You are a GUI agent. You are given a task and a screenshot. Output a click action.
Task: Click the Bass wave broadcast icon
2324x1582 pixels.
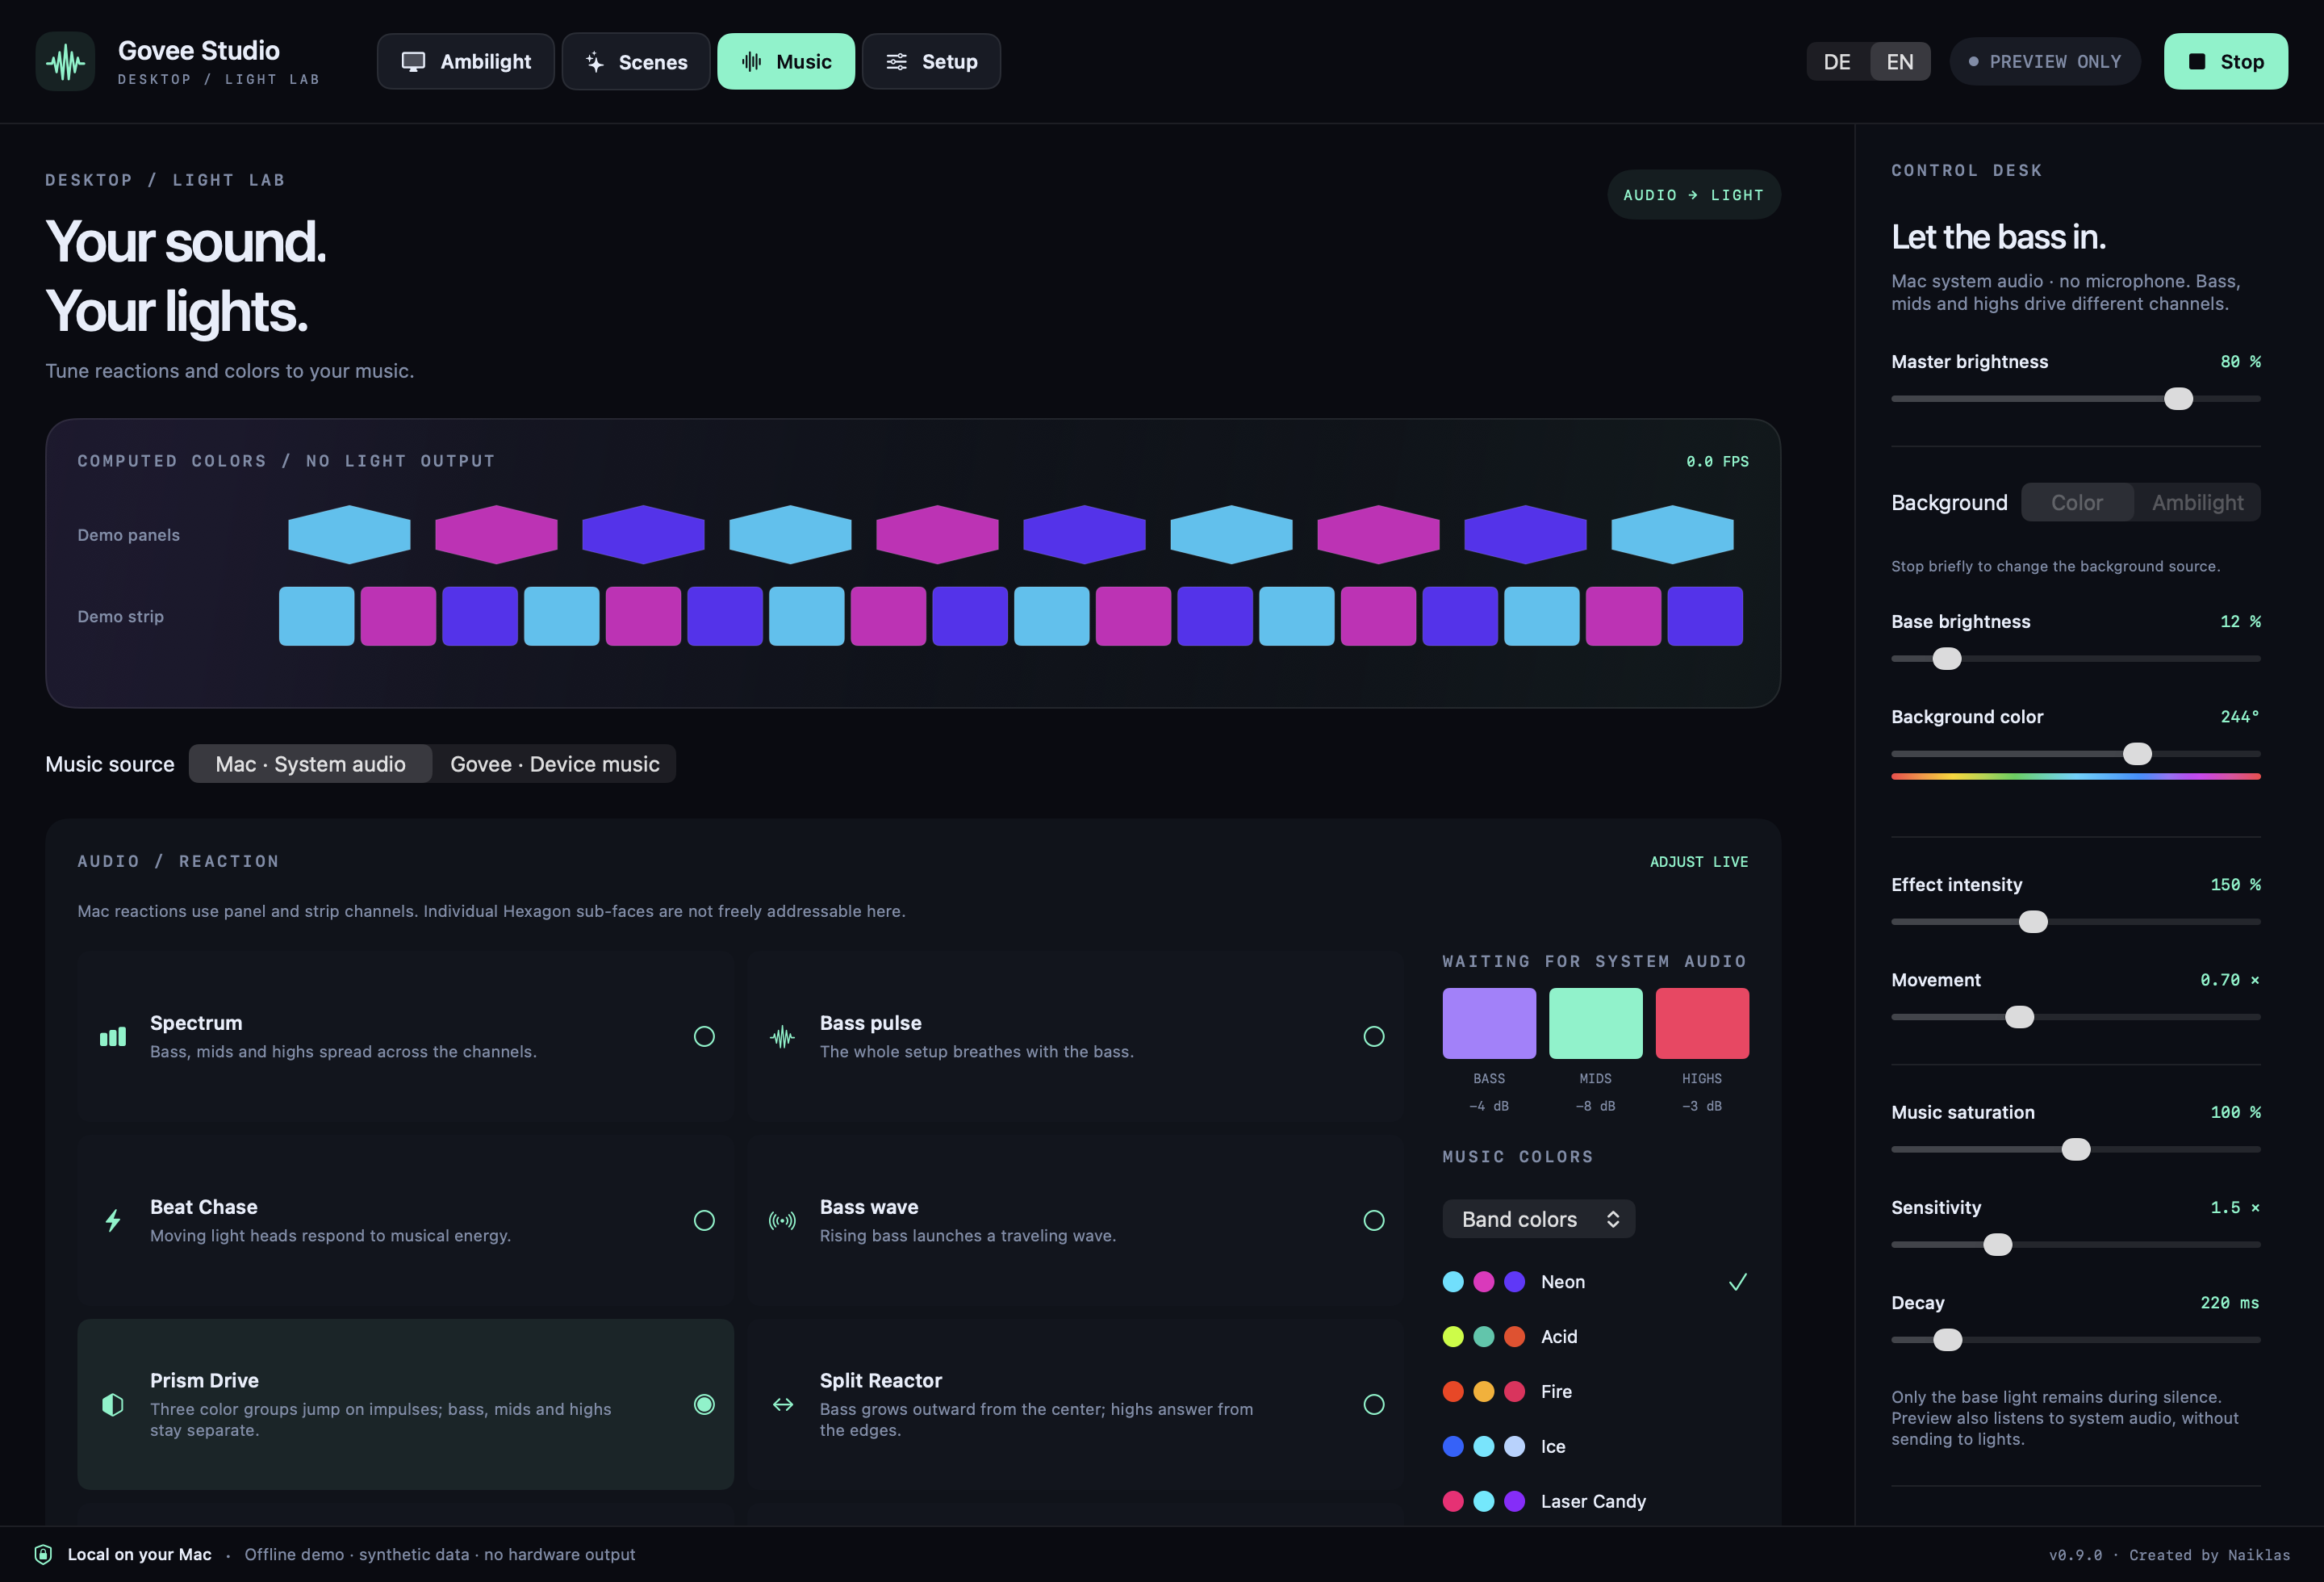tap(782, 1220)
